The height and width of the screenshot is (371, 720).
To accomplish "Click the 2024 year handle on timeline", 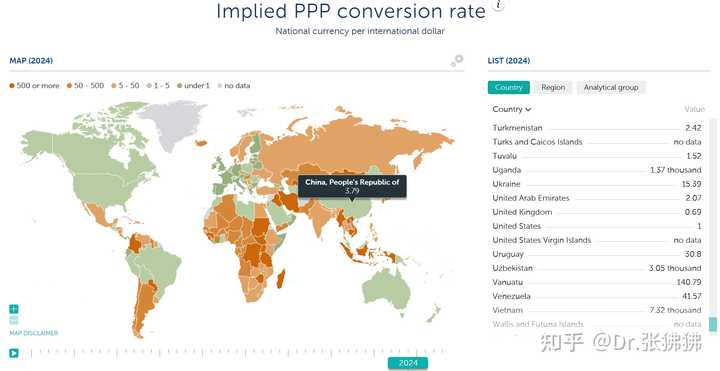I will [408, 363].
